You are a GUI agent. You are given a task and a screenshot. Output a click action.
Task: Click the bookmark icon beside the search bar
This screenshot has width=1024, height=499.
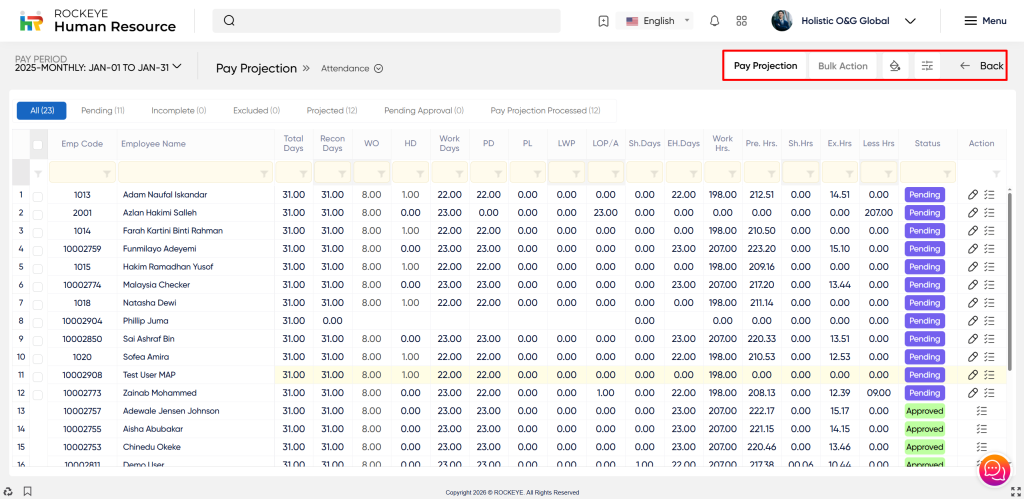603,21
